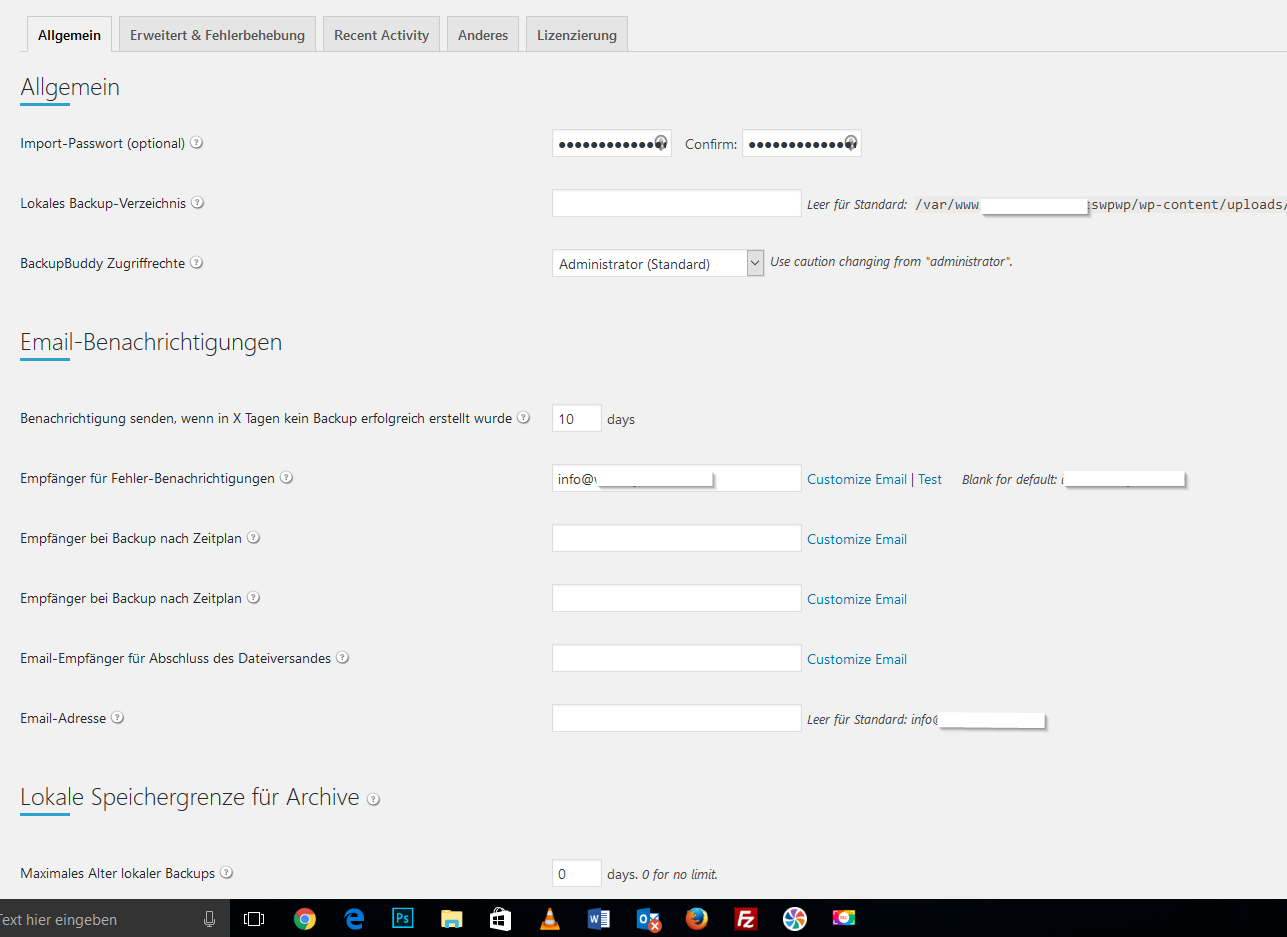The width and height of the screenshot is (1287, 937).
Task: Click Customize Email for Fehler-Benachrichtigungen
Action: (x=856, y=478)
